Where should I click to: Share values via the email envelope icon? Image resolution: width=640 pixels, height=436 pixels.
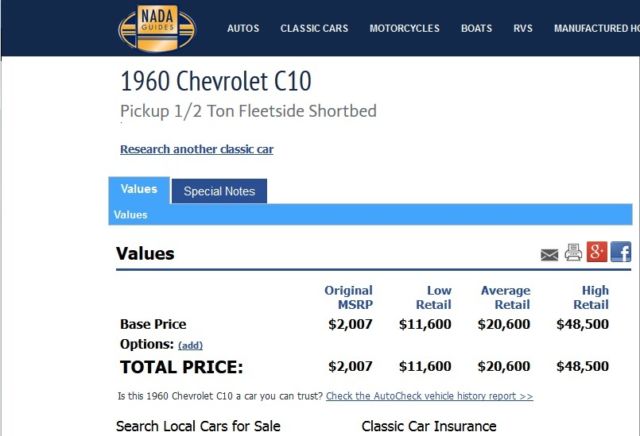point(549,255)
